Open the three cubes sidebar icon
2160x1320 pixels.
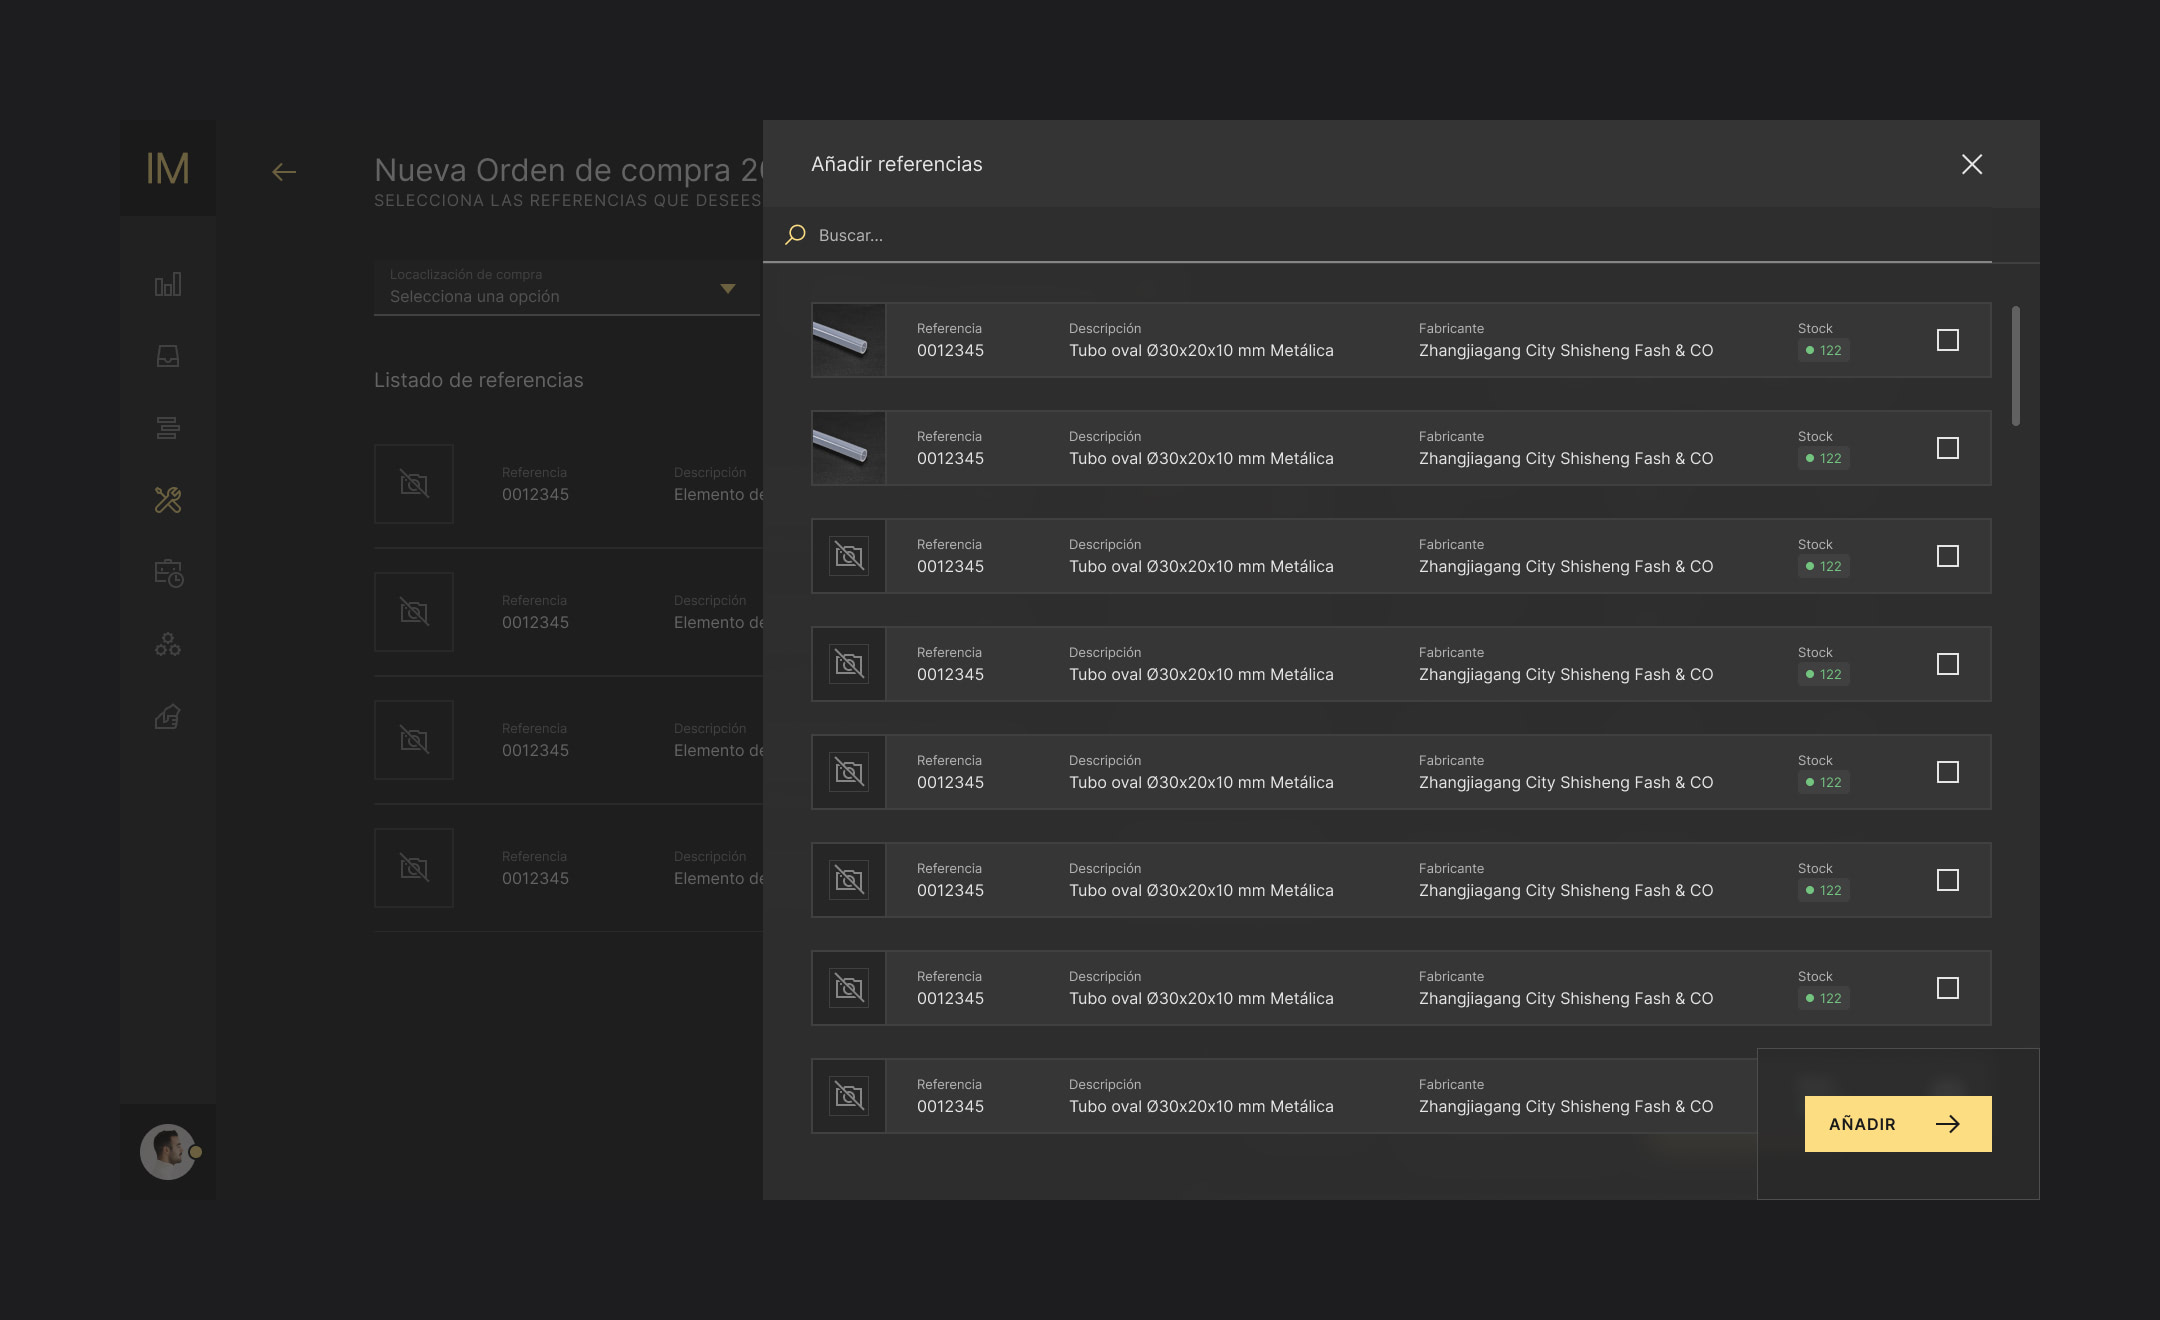(x=168, y=644)
